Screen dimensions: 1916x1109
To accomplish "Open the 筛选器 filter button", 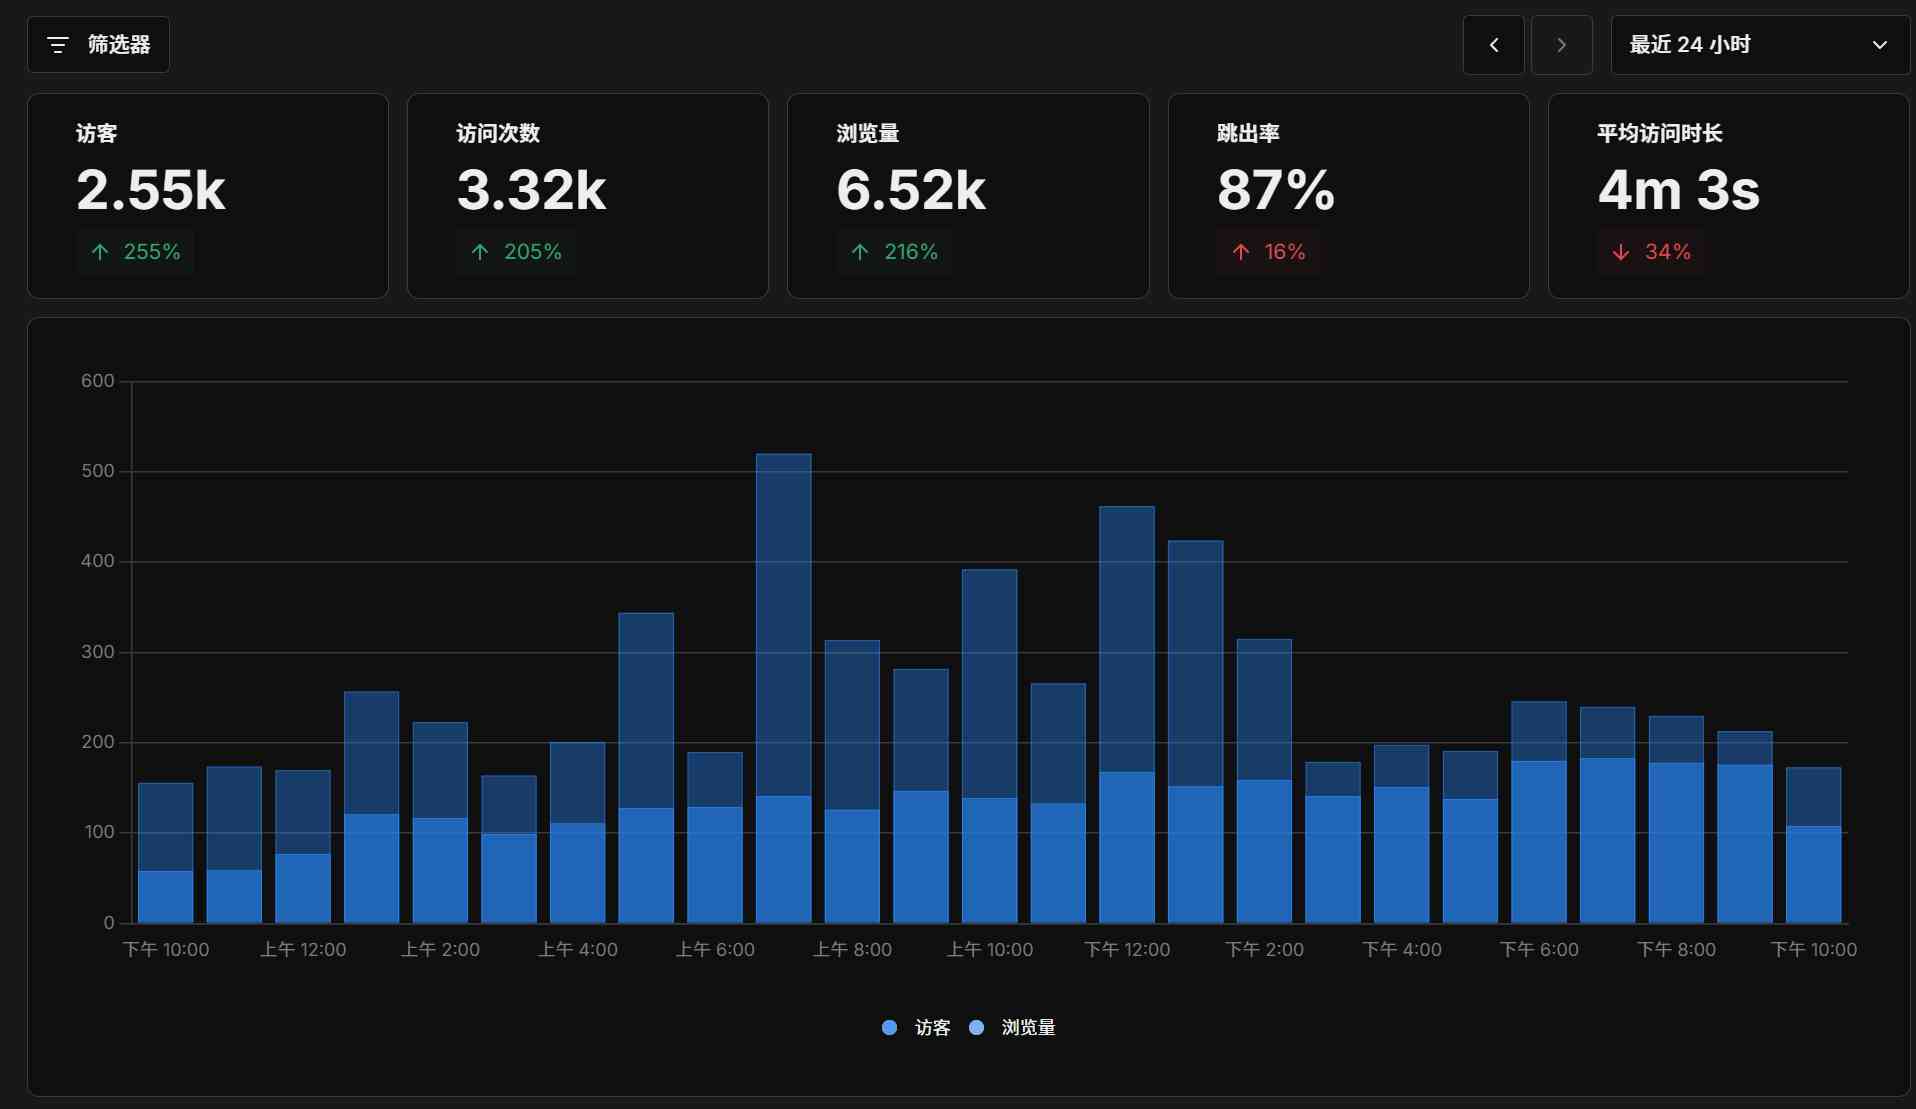I will [x=98, y=45].
